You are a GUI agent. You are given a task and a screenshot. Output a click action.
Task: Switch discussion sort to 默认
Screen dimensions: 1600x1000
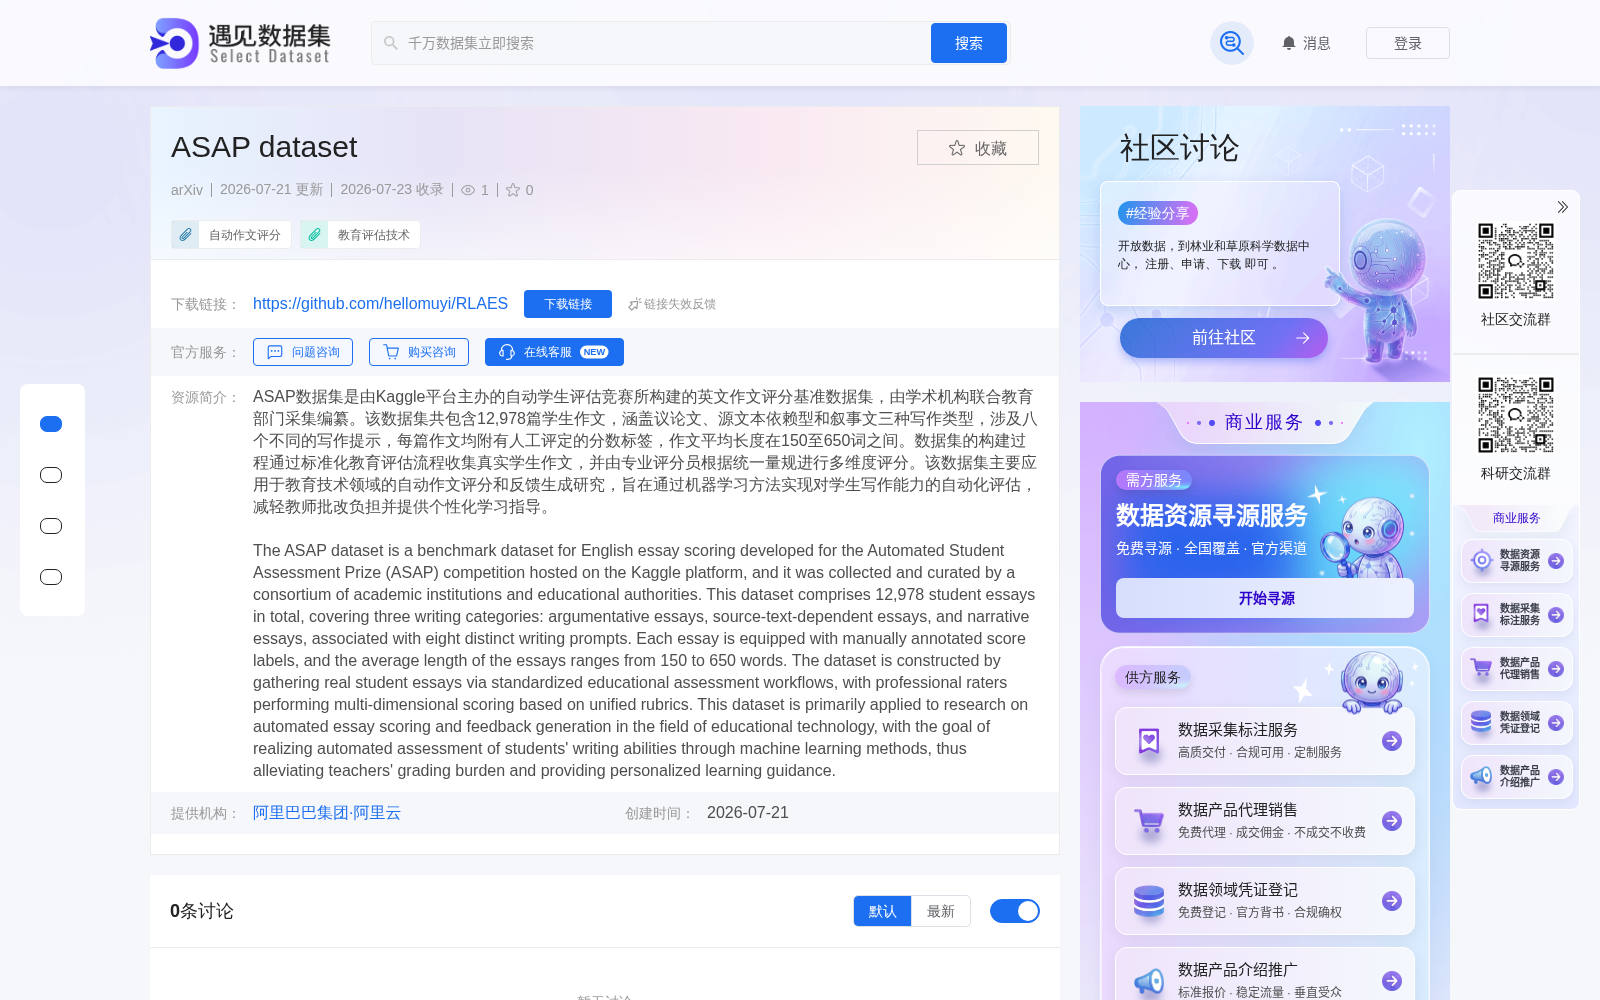click(x=882, y=911)
